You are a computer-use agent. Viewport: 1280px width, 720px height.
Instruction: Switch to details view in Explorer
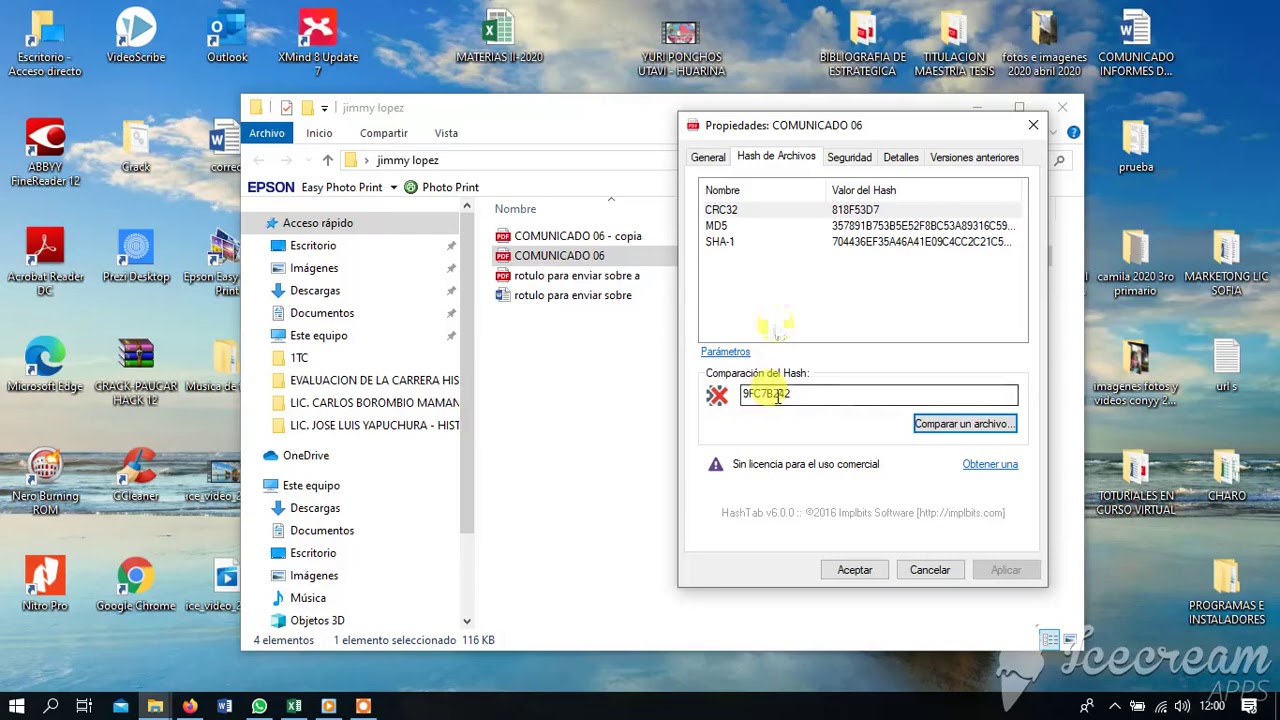pyautogui.click(x=1050, y=640)
